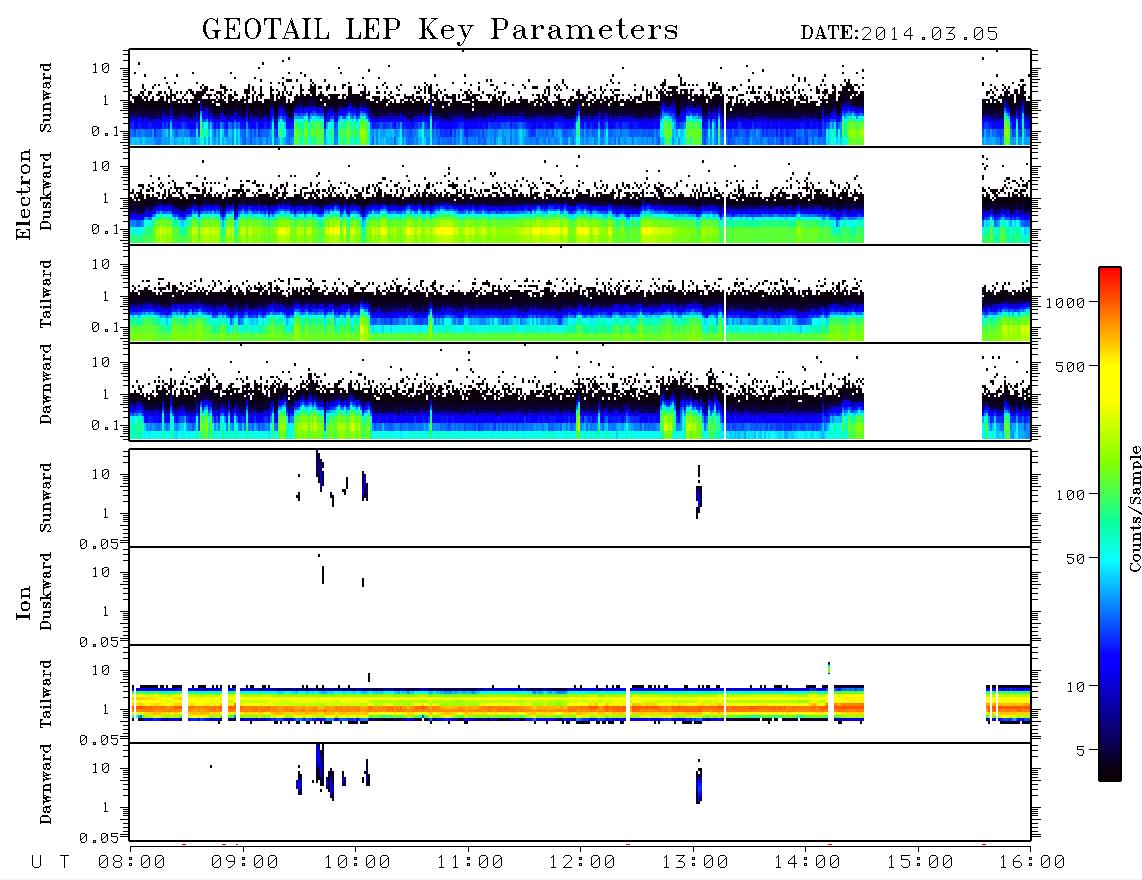Select the Ion "Dawnward" panel label

pos(46,784)
